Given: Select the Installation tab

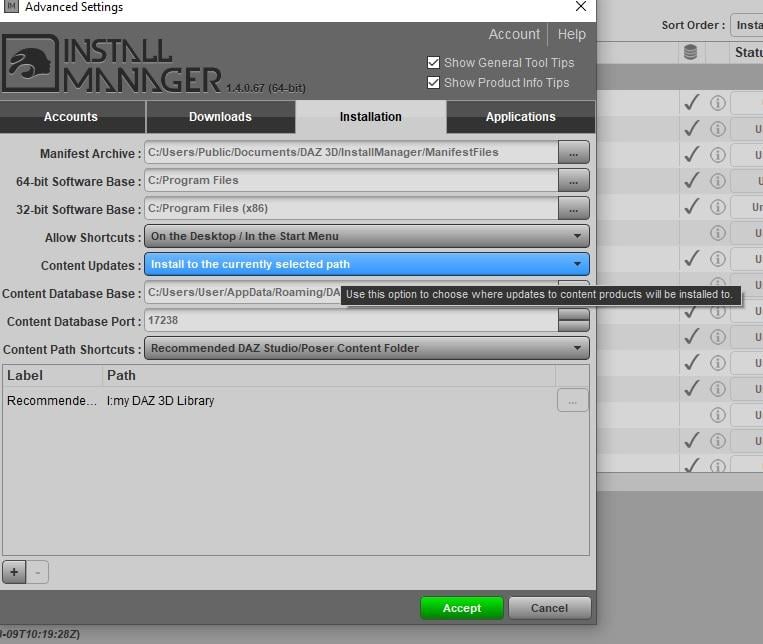Looking at the screenshot, I should (x=371, y=117).
